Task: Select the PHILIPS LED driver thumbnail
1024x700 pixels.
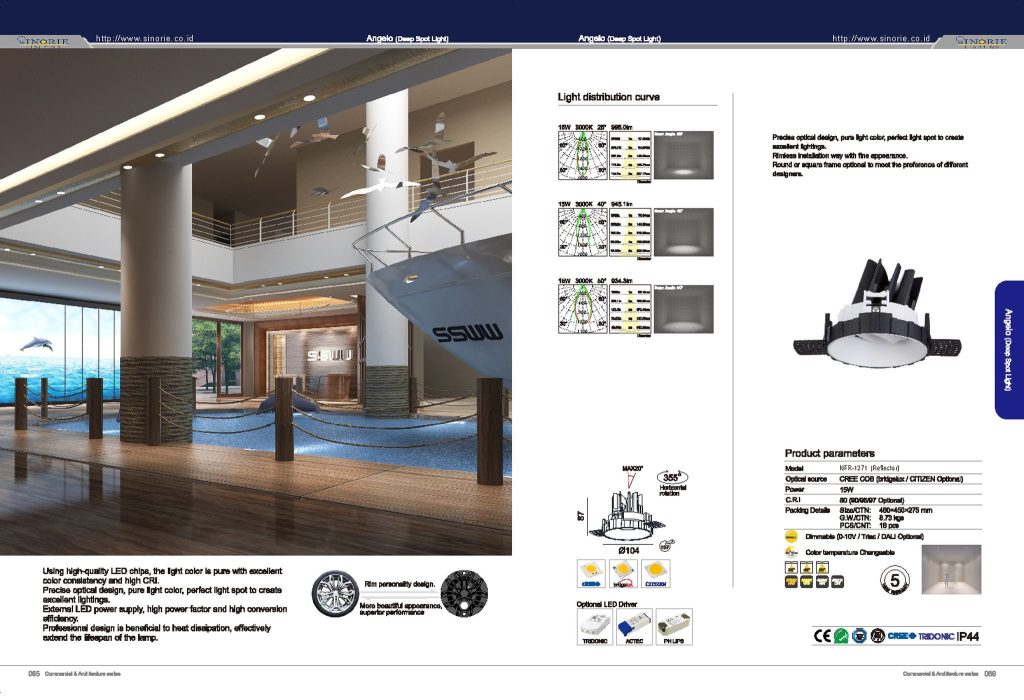Action: pyautogui.click(x=673, y=627)
